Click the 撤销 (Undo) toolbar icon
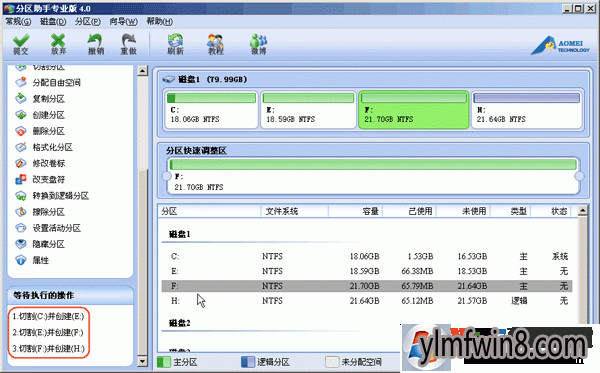600x373 pixels. [96, 45]
